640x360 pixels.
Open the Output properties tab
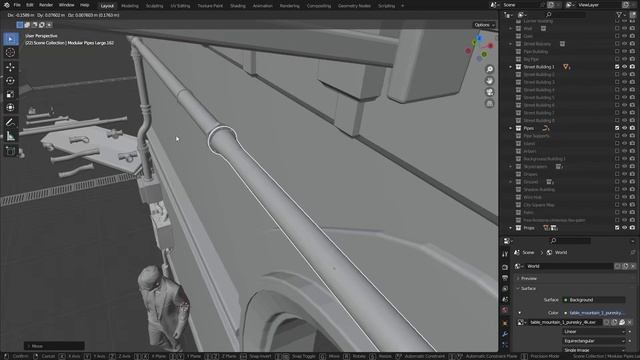tap(505, 278)
